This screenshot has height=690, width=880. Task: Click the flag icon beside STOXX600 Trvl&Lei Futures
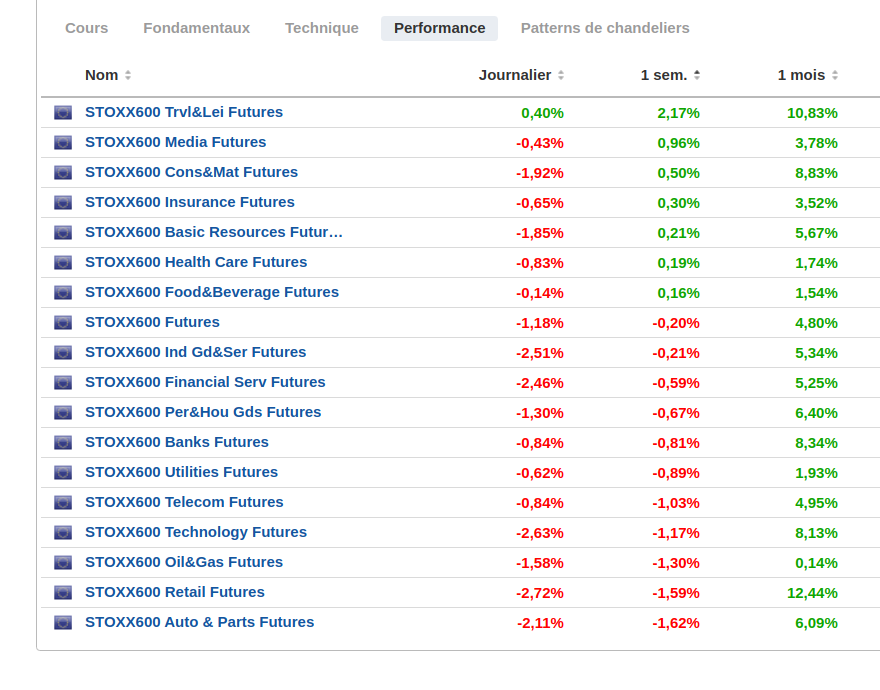63,113
